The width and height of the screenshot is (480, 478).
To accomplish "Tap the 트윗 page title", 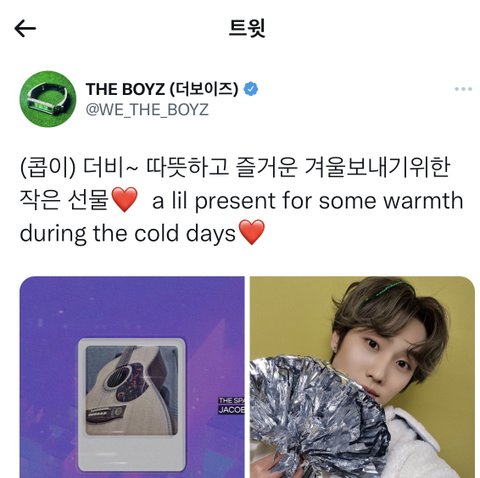I will click(x=247, y=28).
